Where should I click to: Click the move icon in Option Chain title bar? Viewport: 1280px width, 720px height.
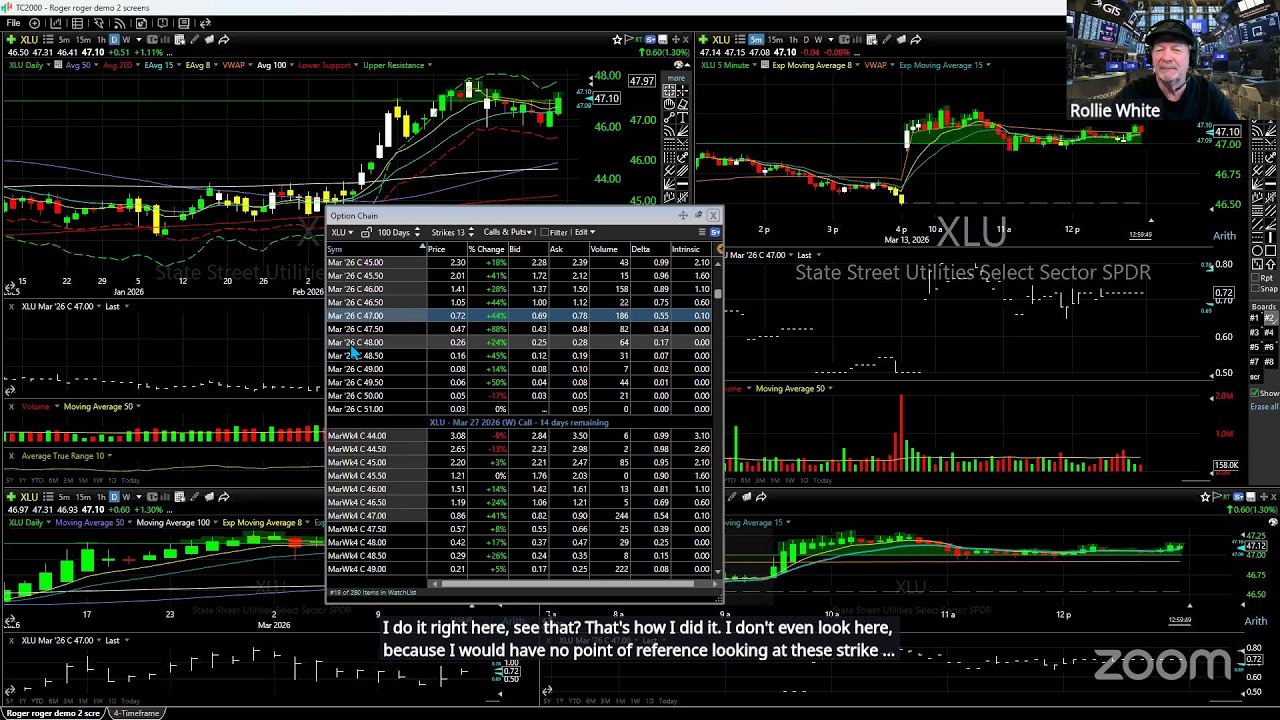tap(683, 215)
